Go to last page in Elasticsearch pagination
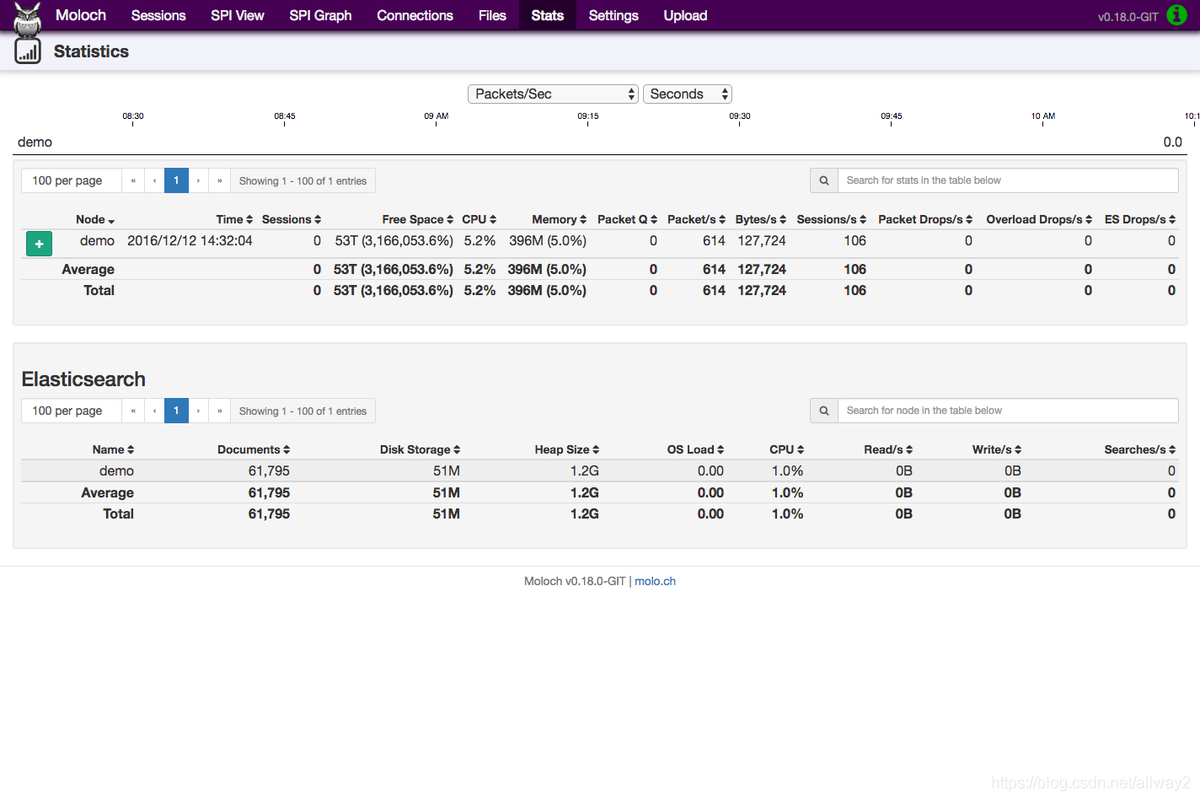Viewport: 1200px width, 801px height. [x=219, y=411]
